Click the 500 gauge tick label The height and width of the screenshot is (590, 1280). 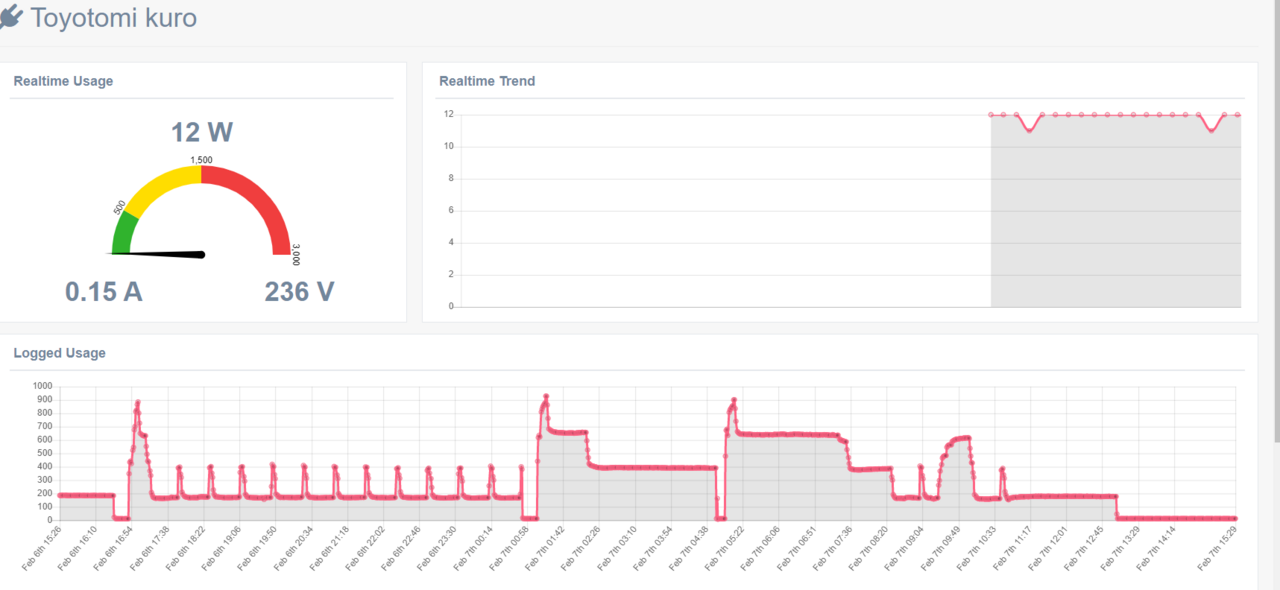tap(119, 207)
